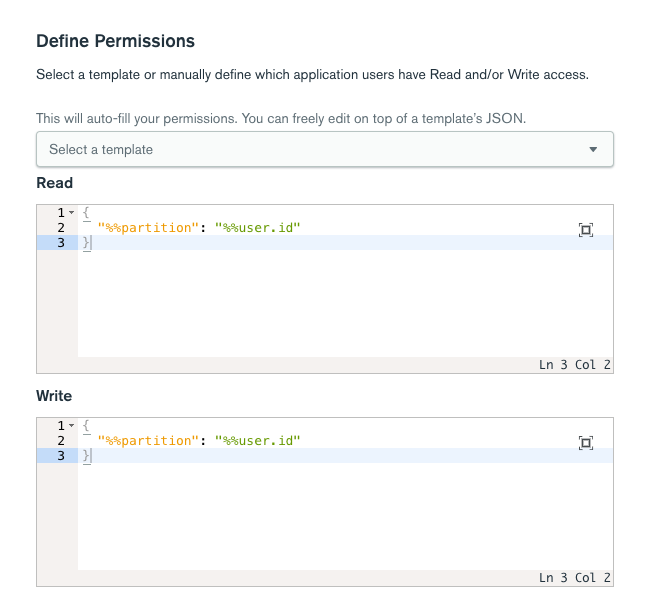Image resolution: width=647 pixels, height=608 pixels.
Task: Click the "%%partition" key in Read editor
Action: [x=144, y=228]
